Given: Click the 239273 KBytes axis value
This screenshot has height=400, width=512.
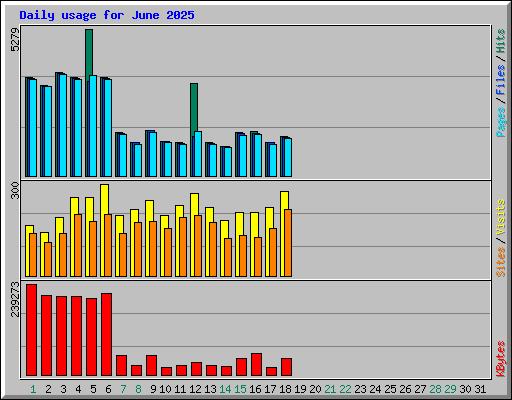Looking at the screenshot, I should (15, 299).
